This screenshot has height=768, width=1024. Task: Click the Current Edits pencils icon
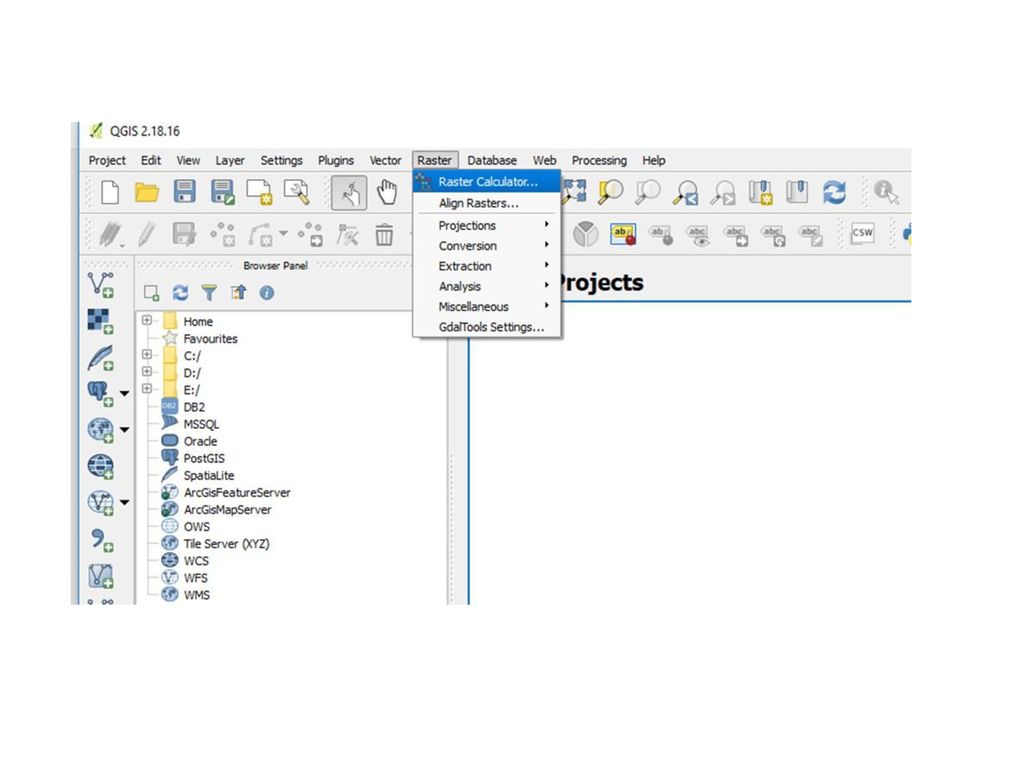pos(110,234)
